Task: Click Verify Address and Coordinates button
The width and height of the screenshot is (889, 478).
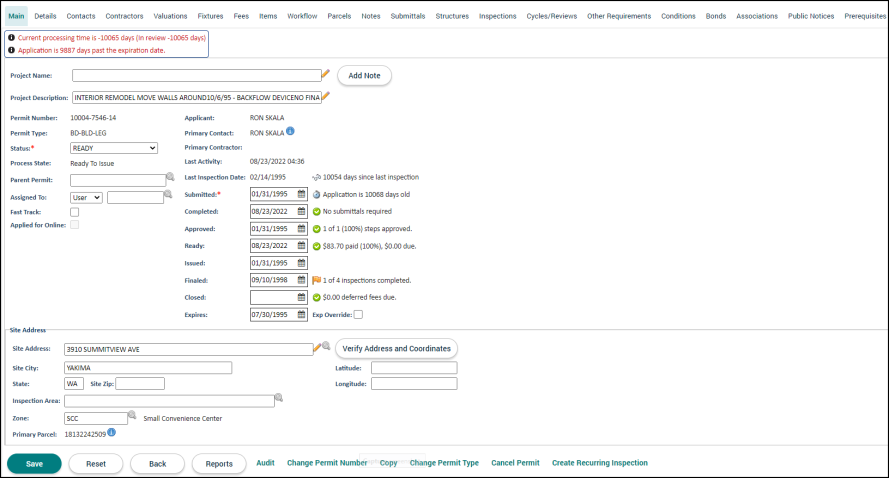Action: click(396, 348)
